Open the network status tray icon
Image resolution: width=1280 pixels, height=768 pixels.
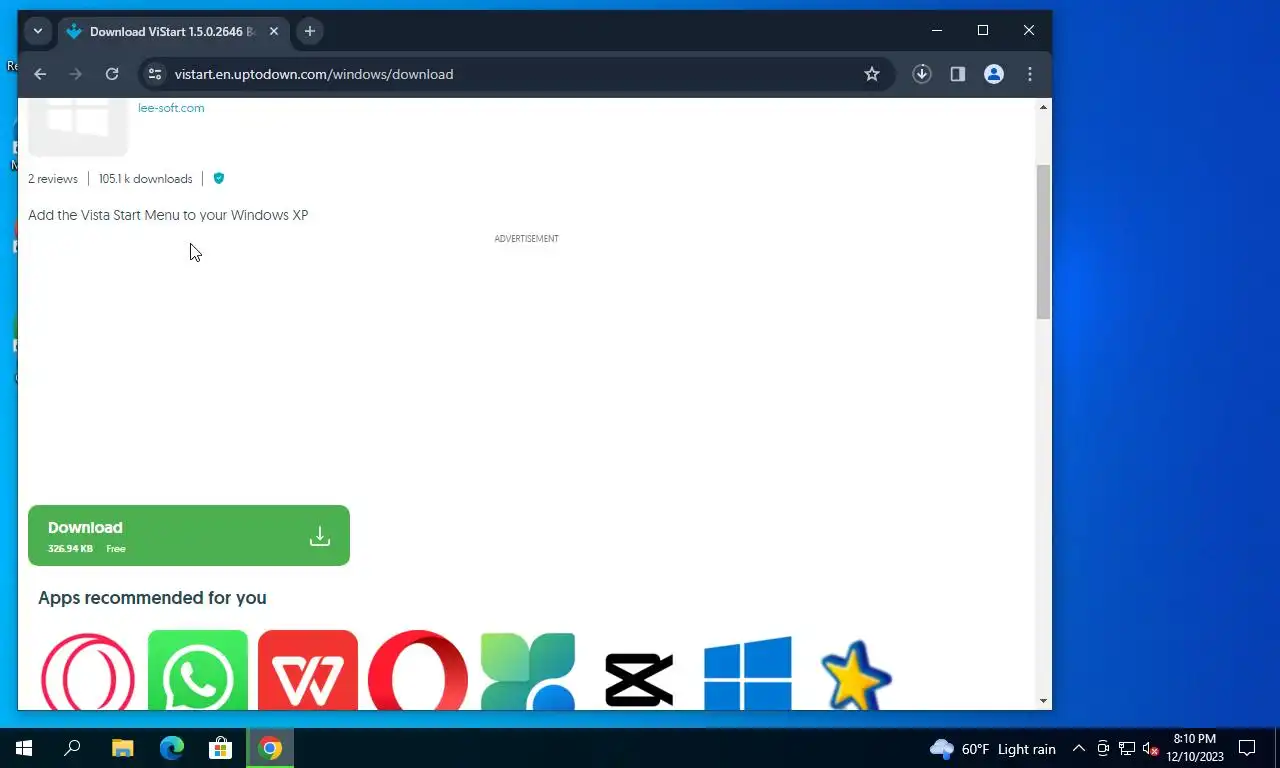[1127, 749]
